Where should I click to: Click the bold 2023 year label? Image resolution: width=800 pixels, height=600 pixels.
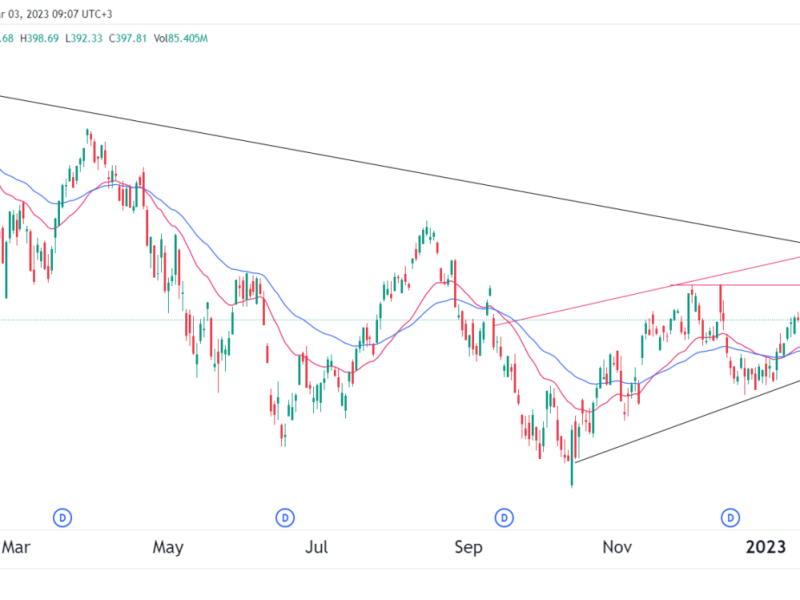[769, 547]
